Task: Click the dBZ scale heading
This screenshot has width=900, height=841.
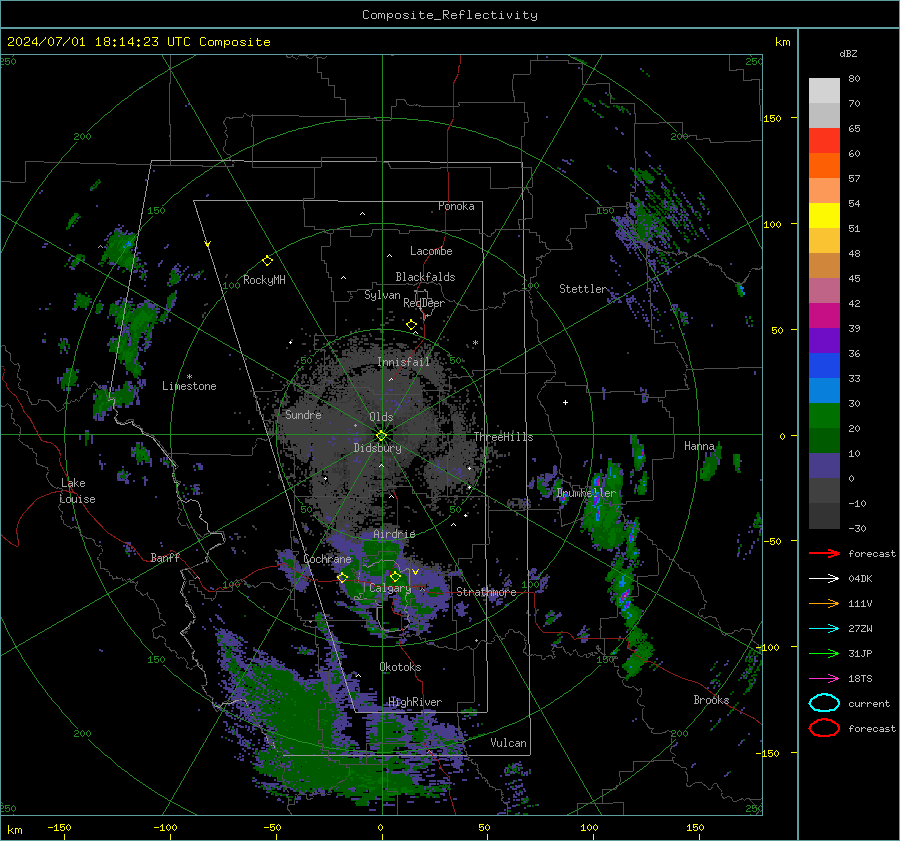Action: coord(848,53)
